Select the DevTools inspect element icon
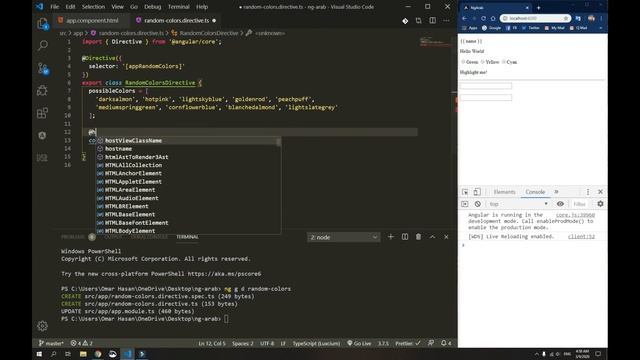Image resolution: width=640 pixels, height=360 pixels. (465, 192)
